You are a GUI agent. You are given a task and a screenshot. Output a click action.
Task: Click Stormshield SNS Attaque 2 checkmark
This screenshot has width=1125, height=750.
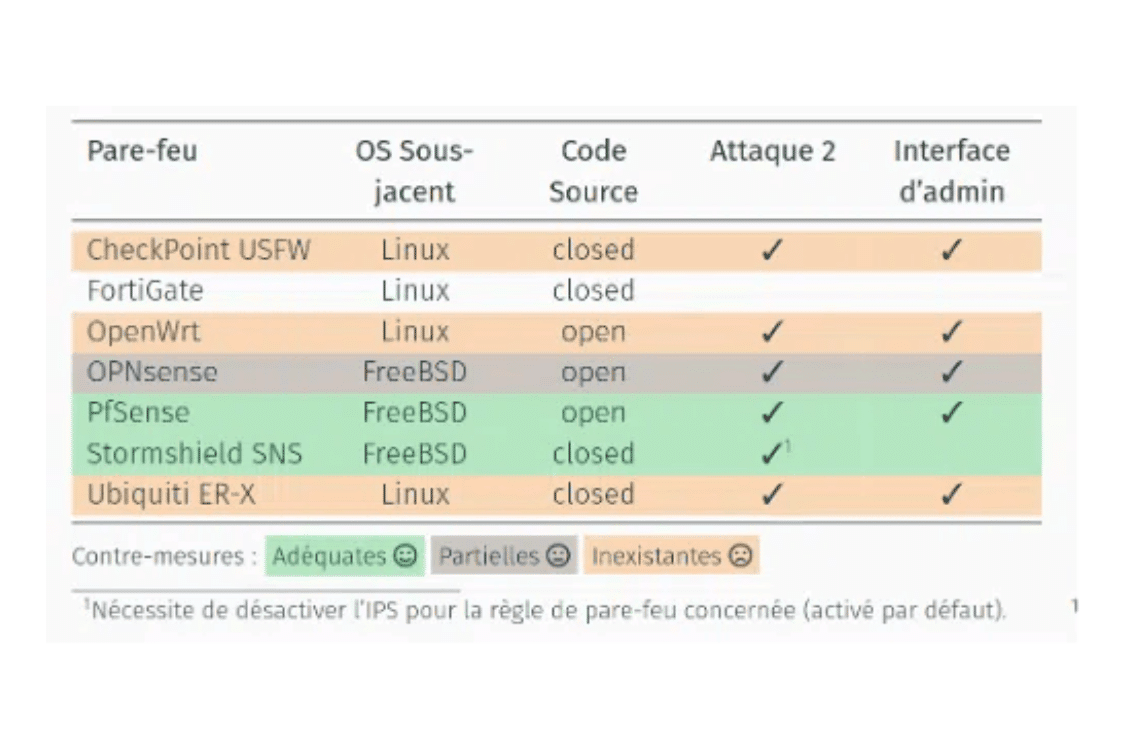(x=772, y=454)
